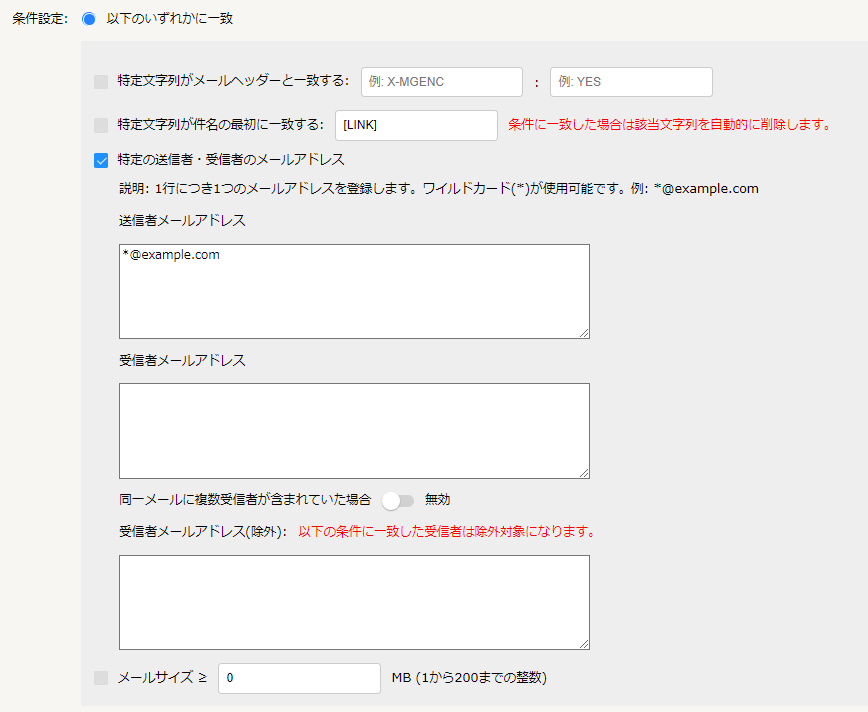Enable the メールヘッダーと一致する checkbox

(101, 82)
